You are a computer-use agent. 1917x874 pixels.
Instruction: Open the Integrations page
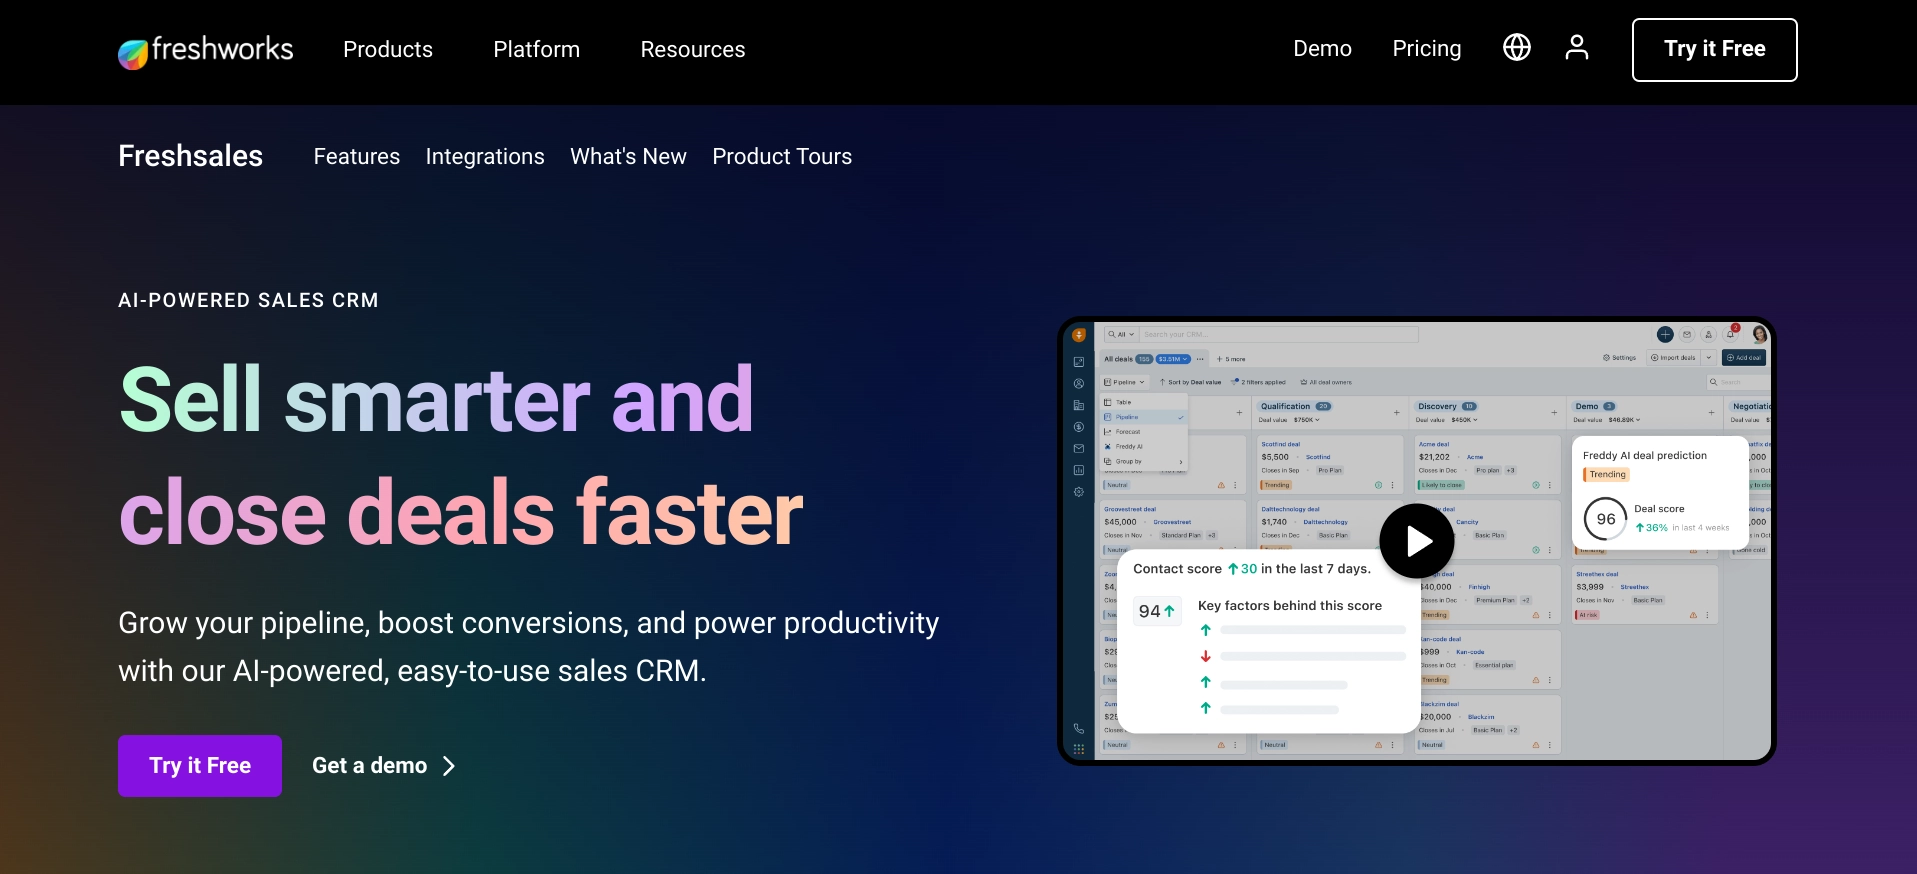[x=484, y=157]
